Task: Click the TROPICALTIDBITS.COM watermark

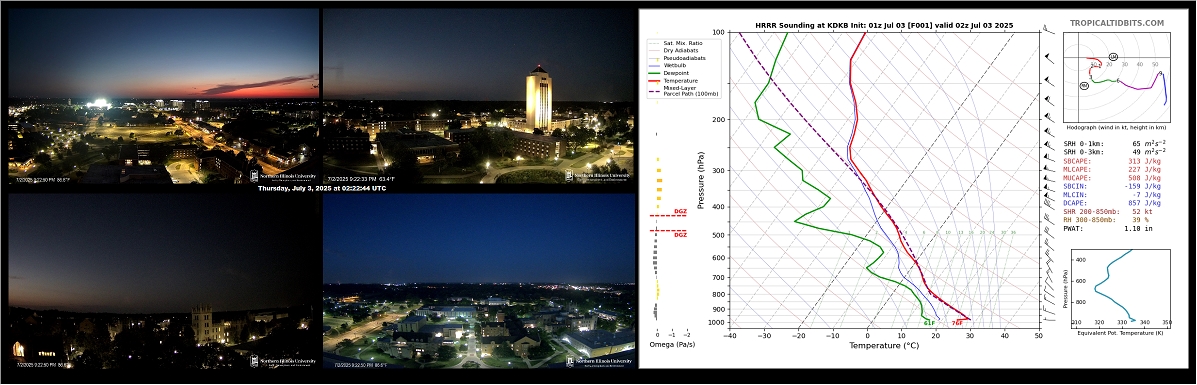Action: [x=1128, y=24]
